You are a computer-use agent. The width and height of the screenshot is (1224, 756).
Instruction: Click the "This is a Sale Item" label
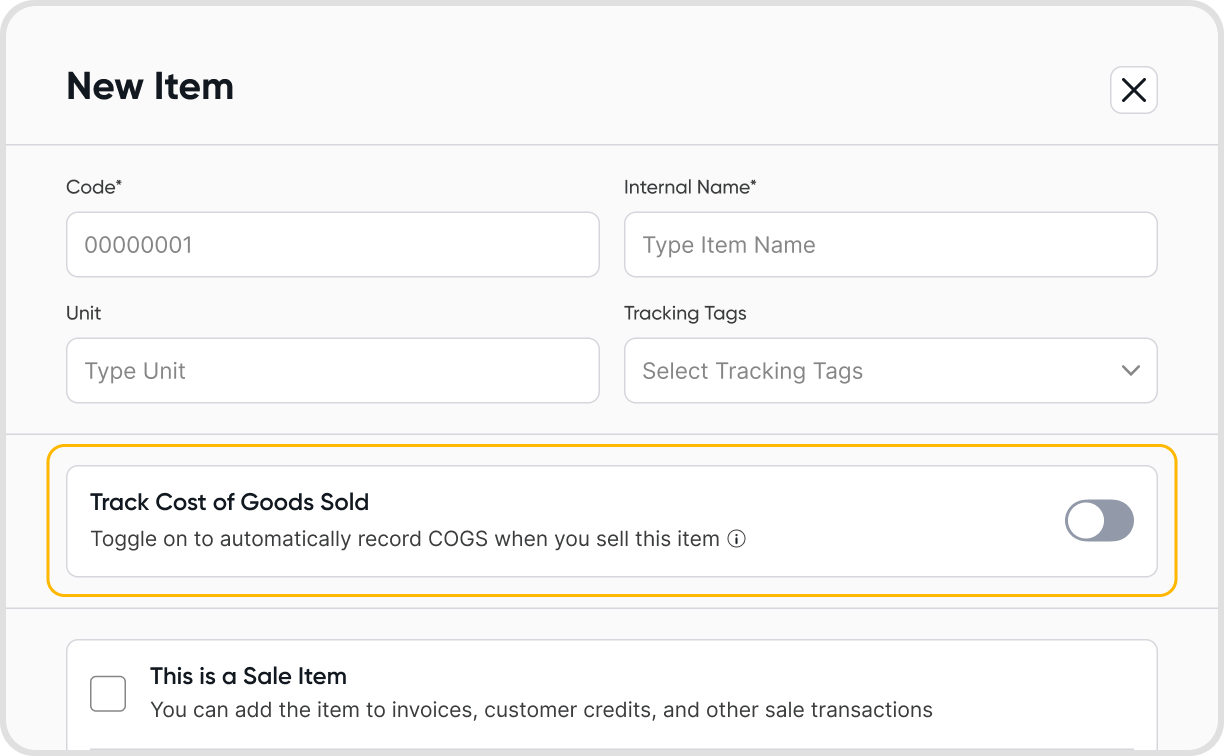point(248,676)
